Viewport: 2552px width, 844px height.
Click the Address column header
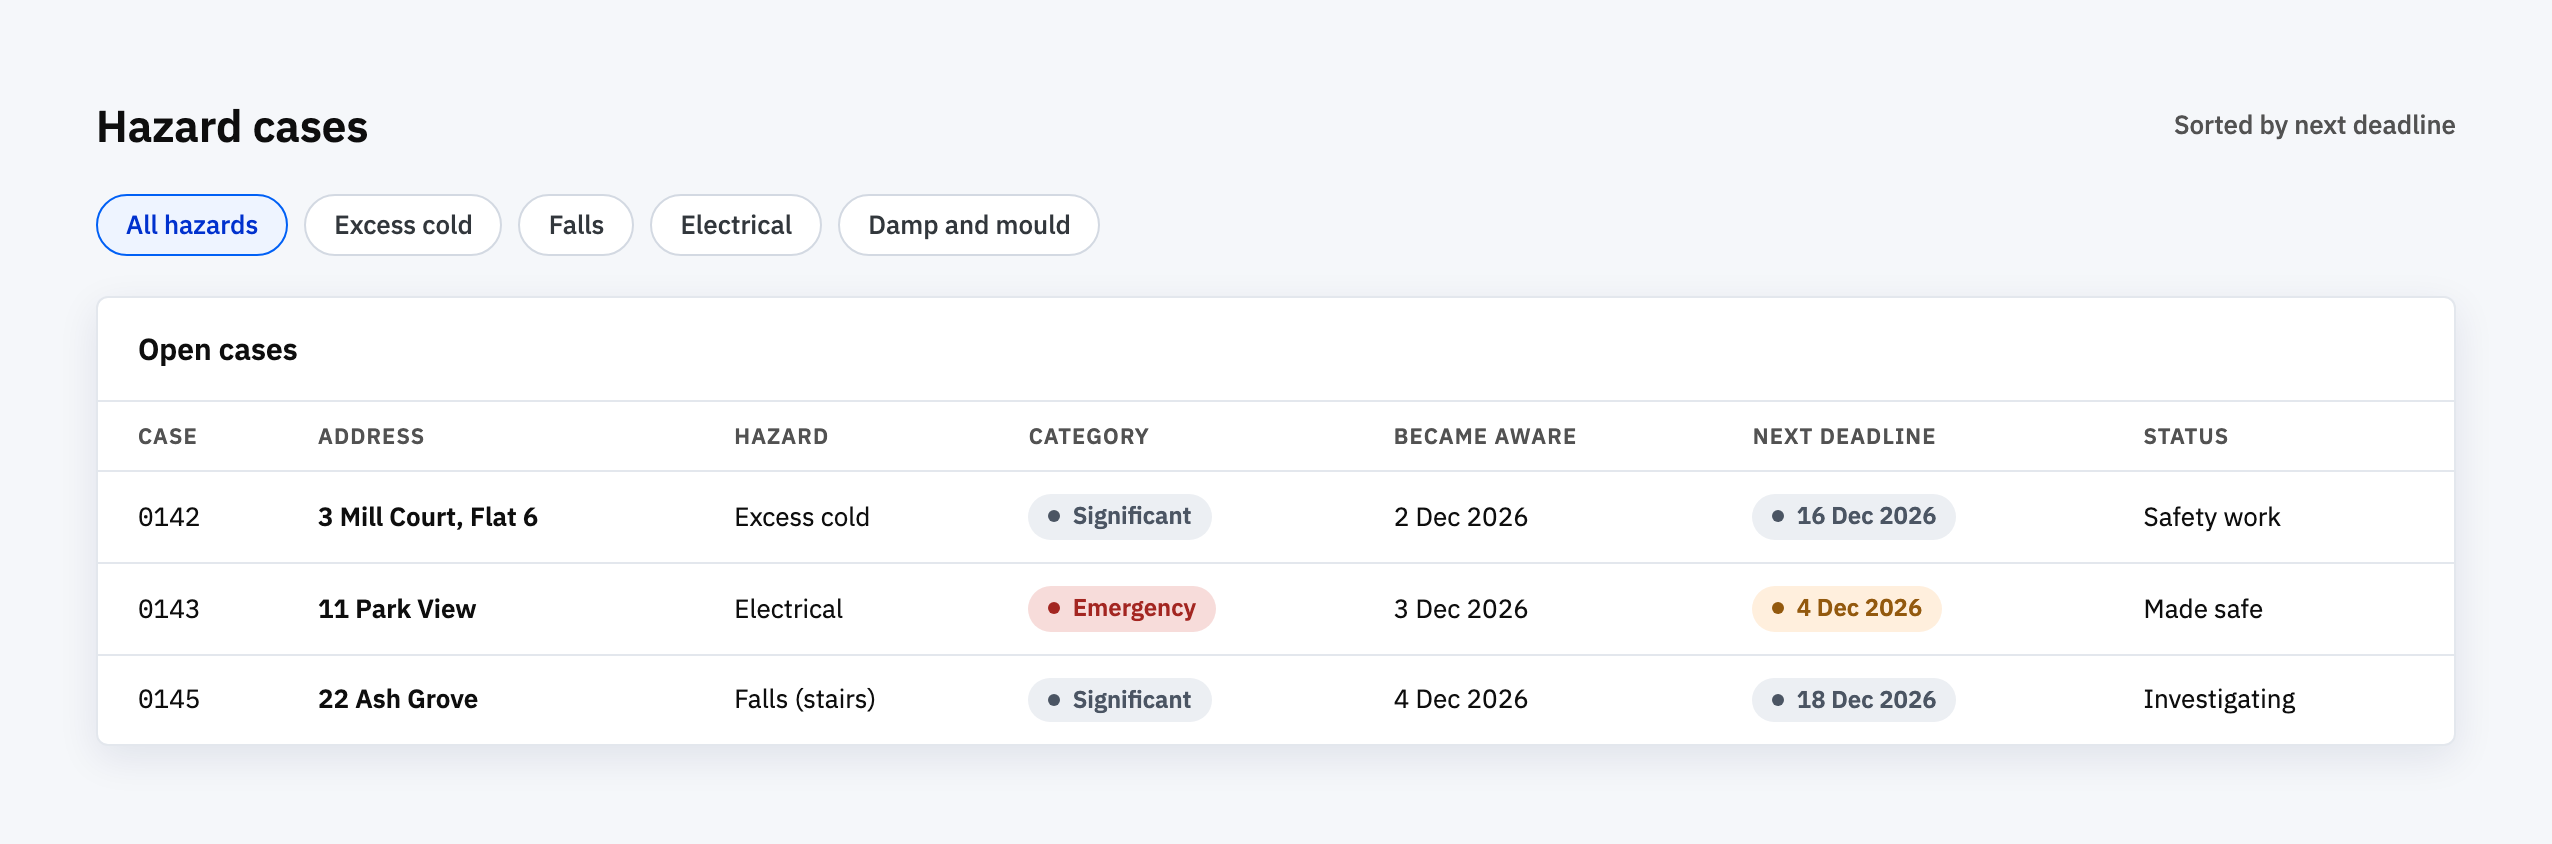(371, 437)
